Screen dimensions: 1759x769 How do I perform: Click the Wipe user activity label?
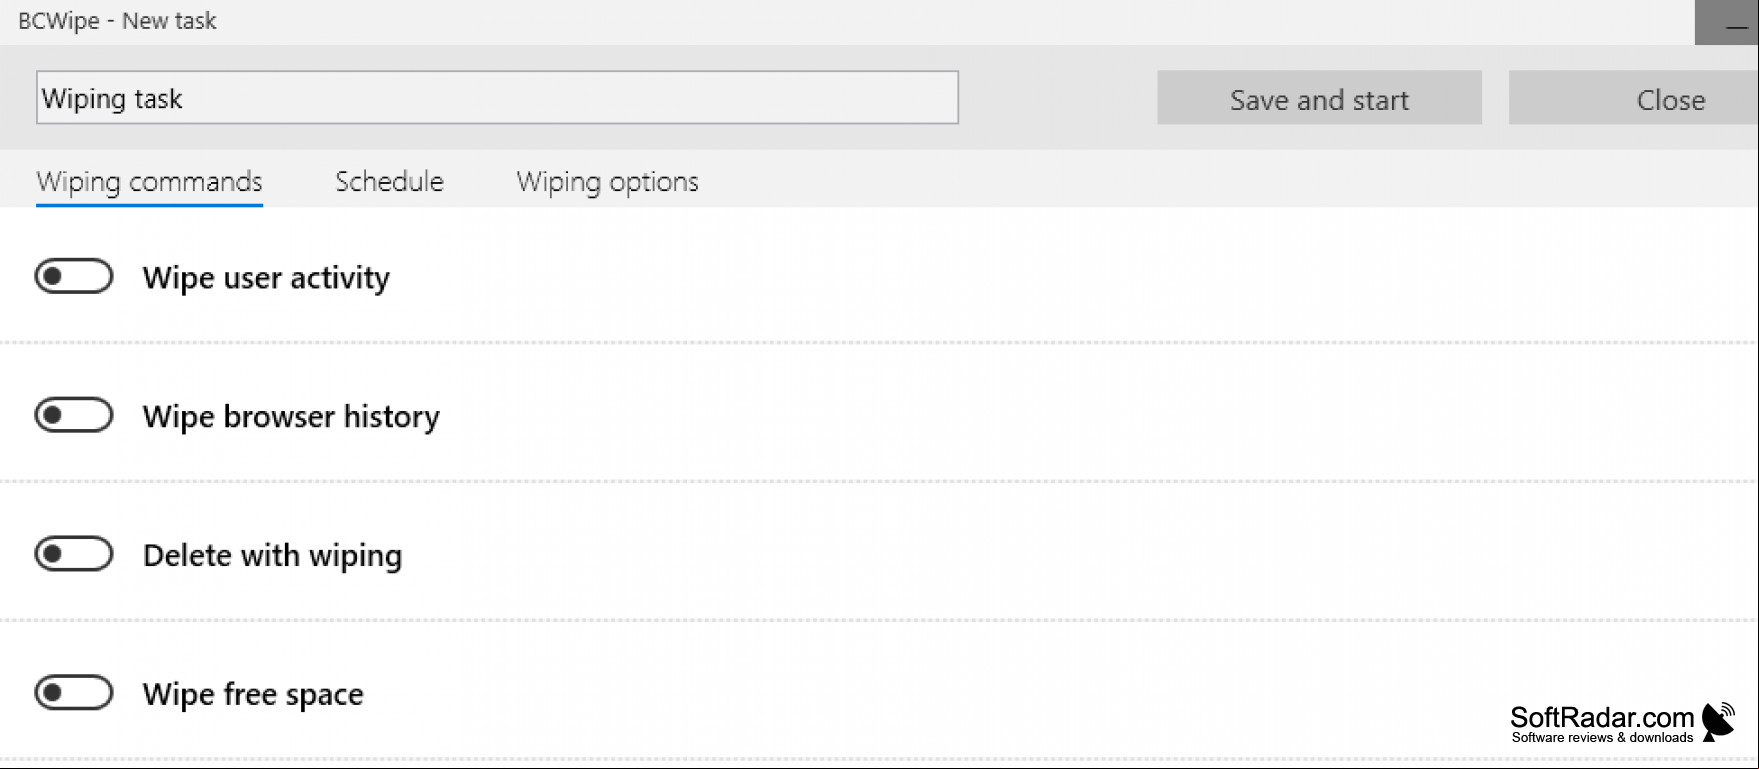point(266,278)
